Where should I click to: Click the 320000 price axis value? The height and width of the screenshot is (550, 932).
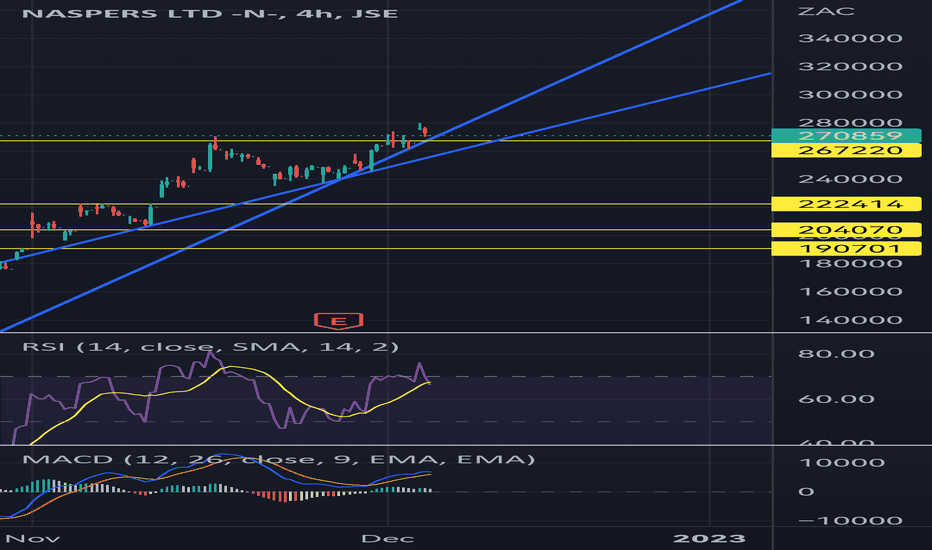point(851,66)
